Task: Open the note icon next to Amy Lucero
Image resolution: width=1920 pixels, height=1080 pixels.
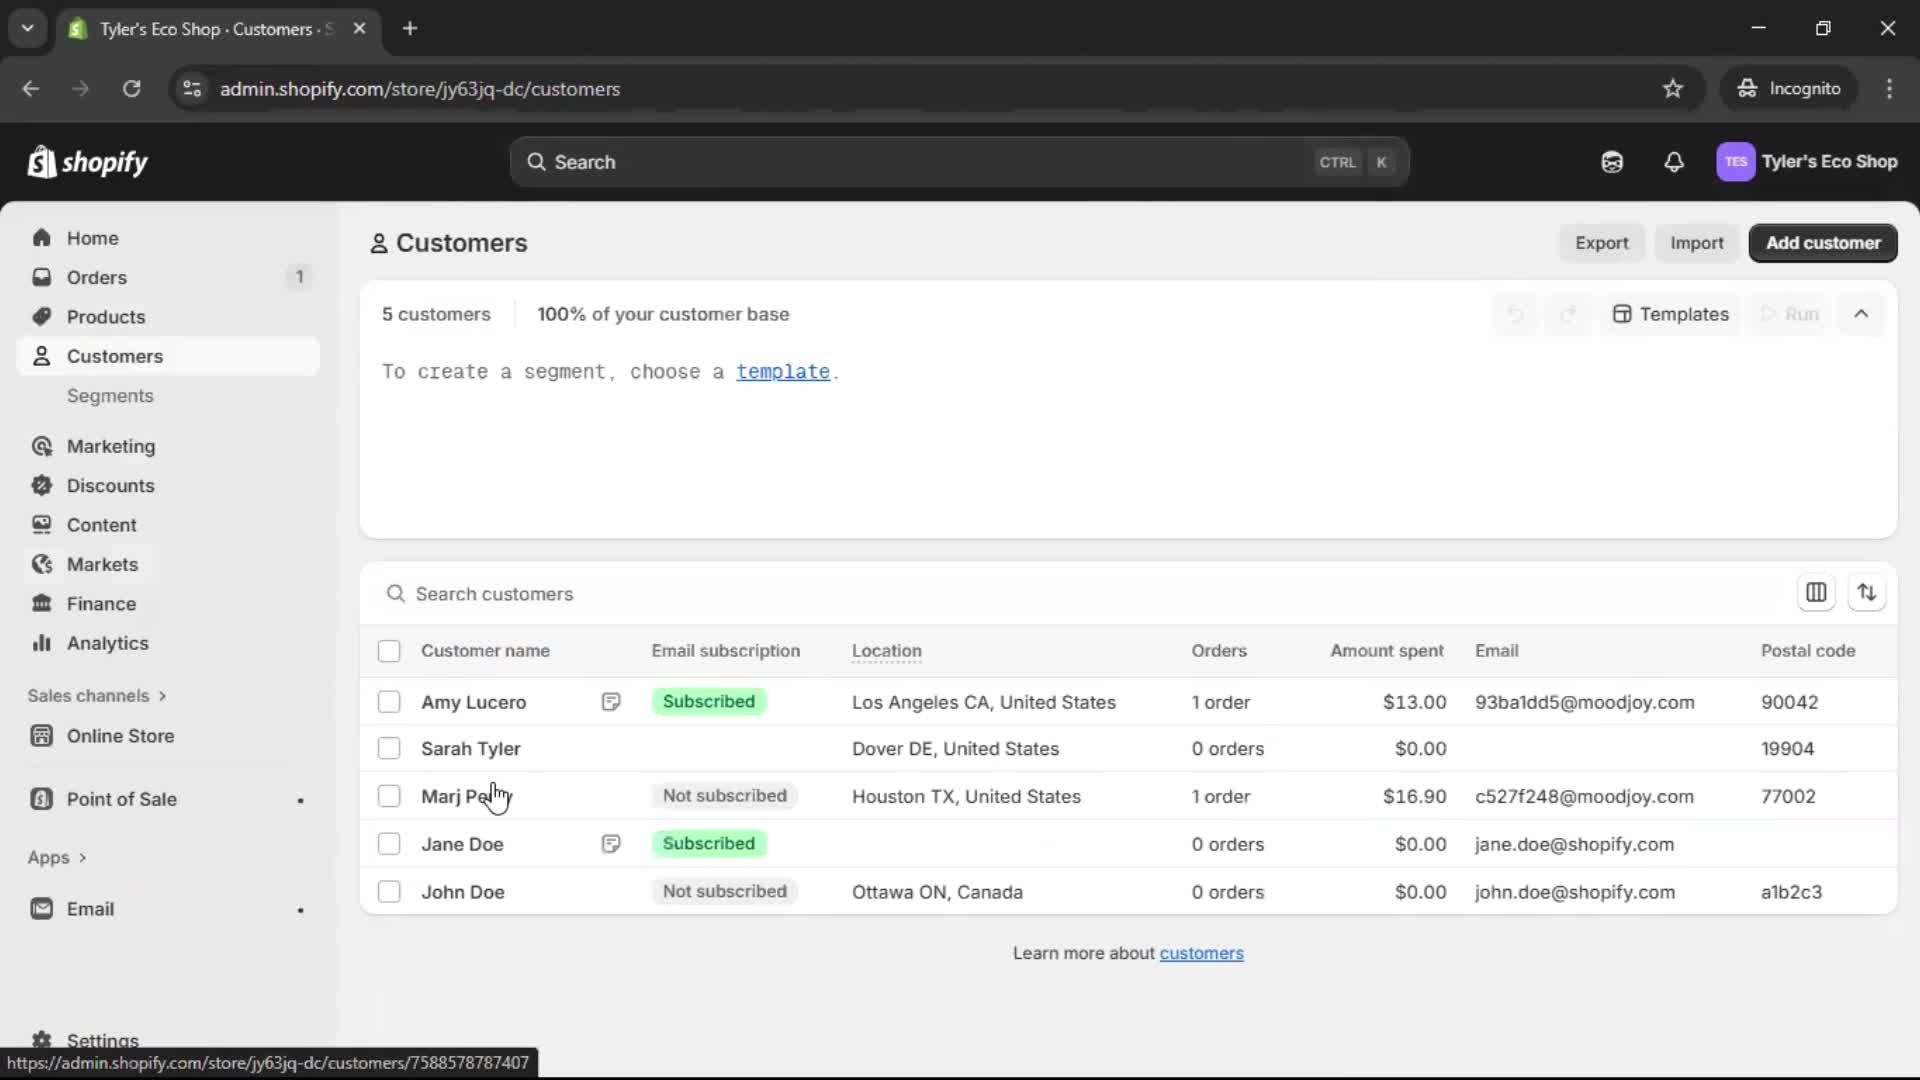Action: [611, 701]
